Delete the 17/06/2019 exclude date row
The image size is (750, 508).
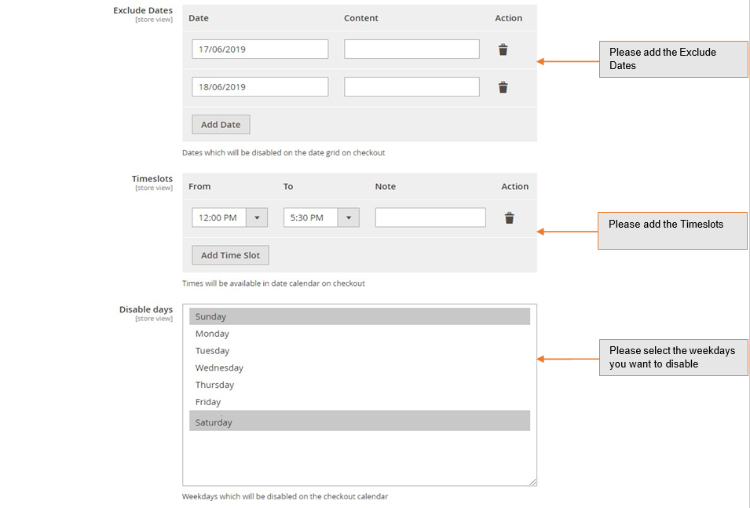click(503, 50)
